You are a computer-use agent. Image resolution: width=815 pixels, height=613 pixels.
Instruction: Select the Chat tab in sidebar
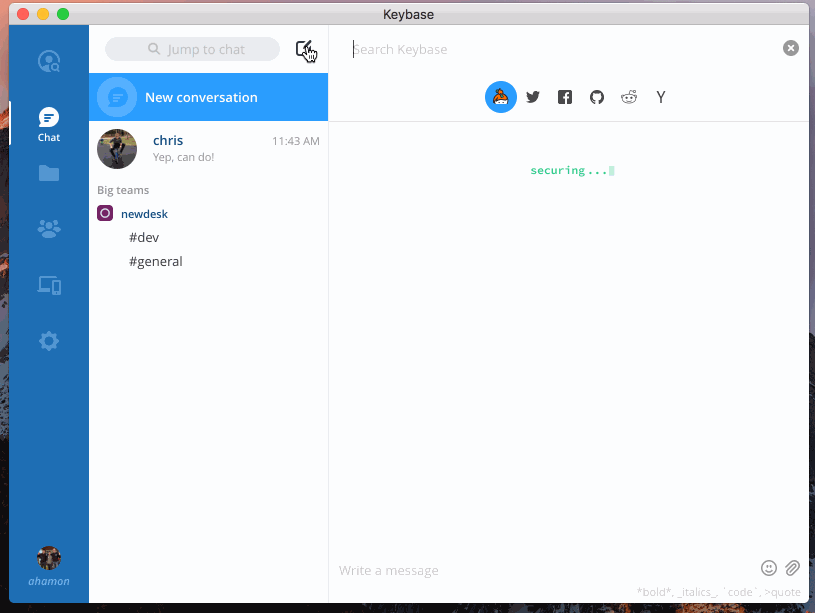[x=49, y=124]
